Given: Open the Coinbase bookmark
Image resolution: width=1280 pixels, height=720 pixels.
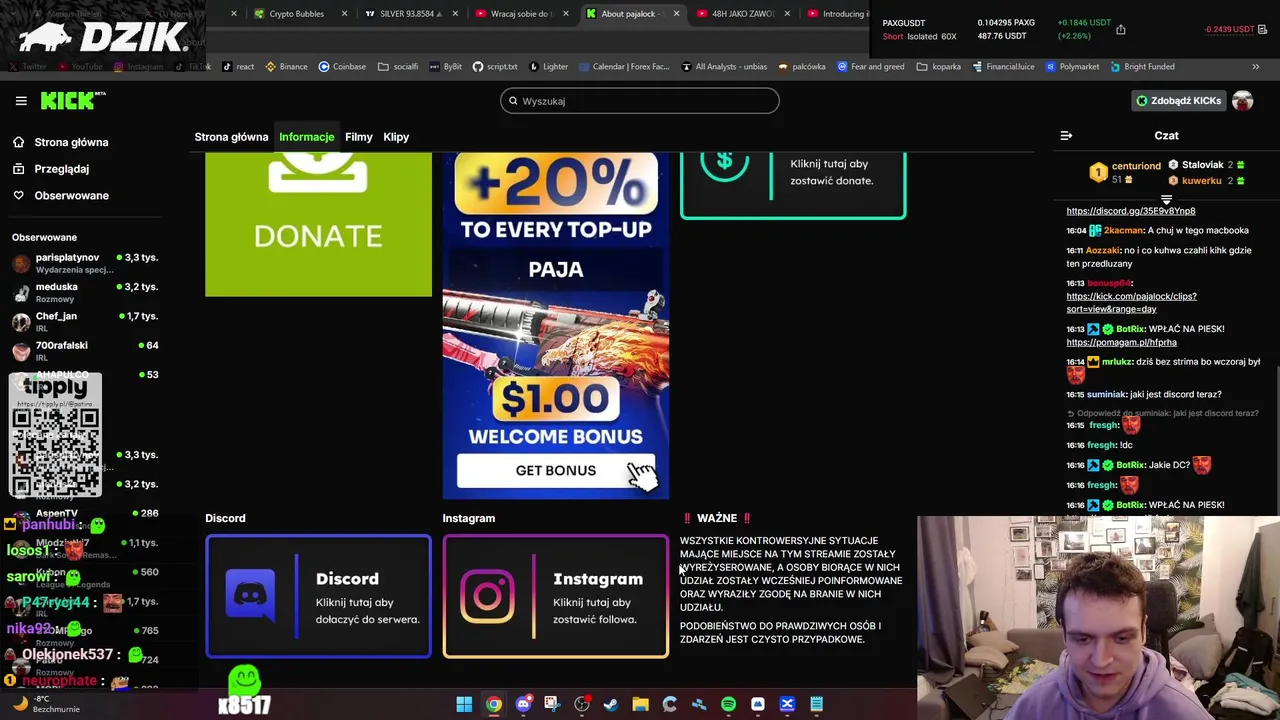Looking at the screenshot, I should pos(342,67).
